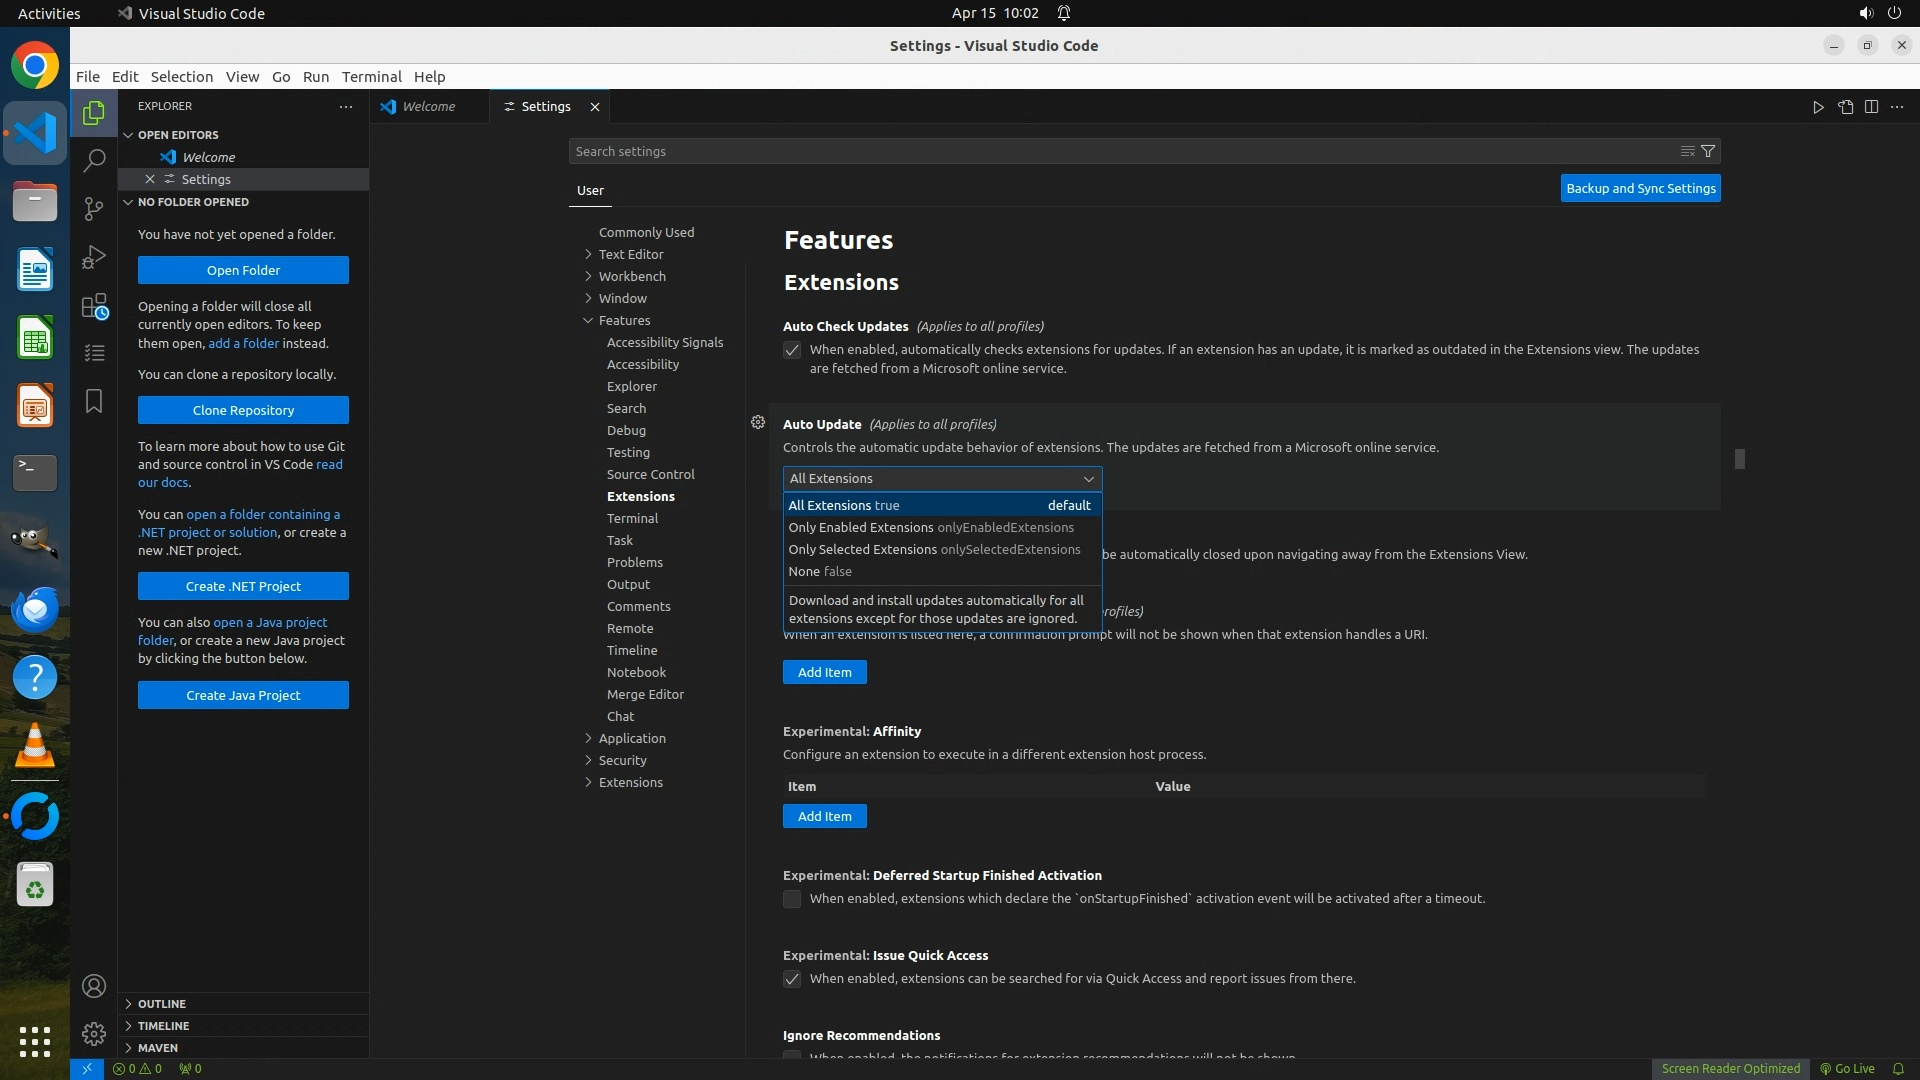The image size is (1920, 1080).
Task: Switch to the Welcome tab
Action: pos(428,107)
